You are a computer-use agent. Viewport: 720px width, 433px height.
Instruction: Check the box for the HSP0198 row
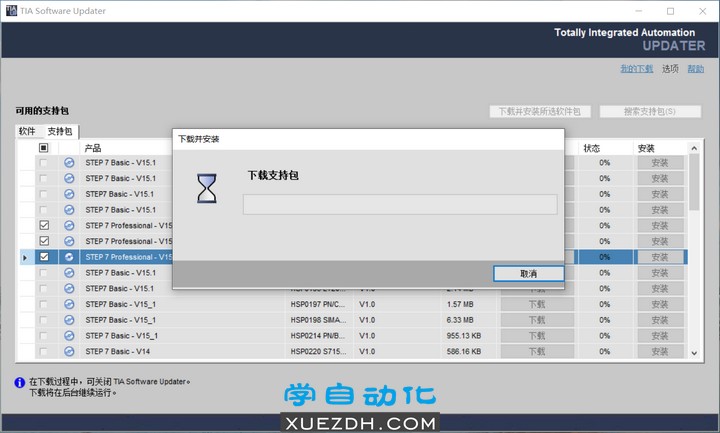pyautogui.click(x=43, y=320)
